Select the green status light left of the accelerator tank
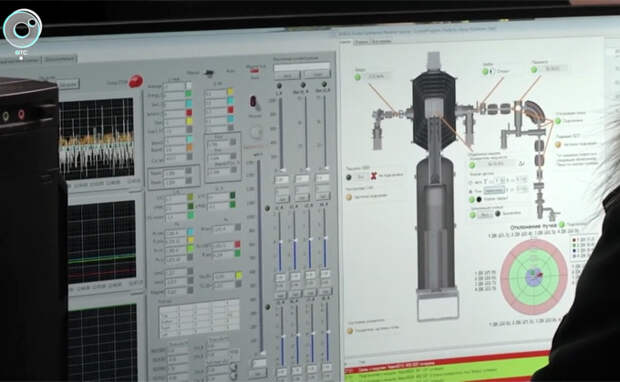 [x=358, y=77]
